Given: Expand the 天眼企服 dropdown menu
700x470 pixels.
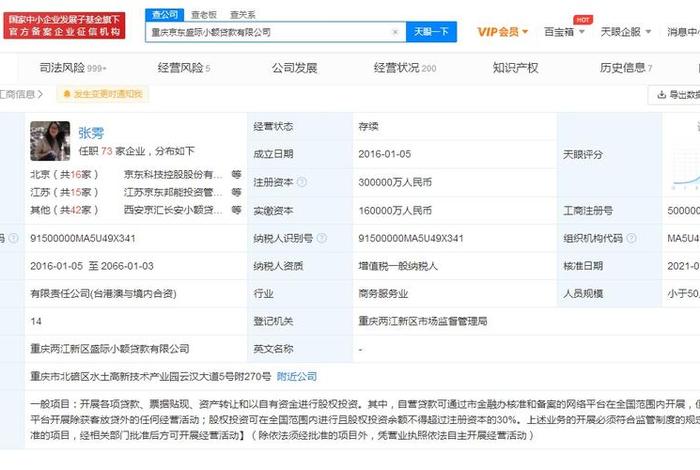Looking at the screenshot, I should (x=625, y=32).
